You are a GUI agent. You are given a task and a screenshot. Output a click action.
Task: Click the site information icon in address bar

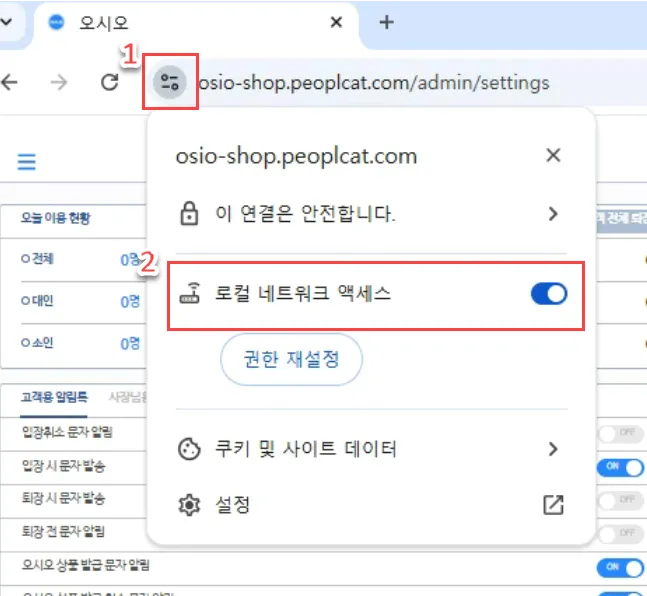(x=170, y=82)
